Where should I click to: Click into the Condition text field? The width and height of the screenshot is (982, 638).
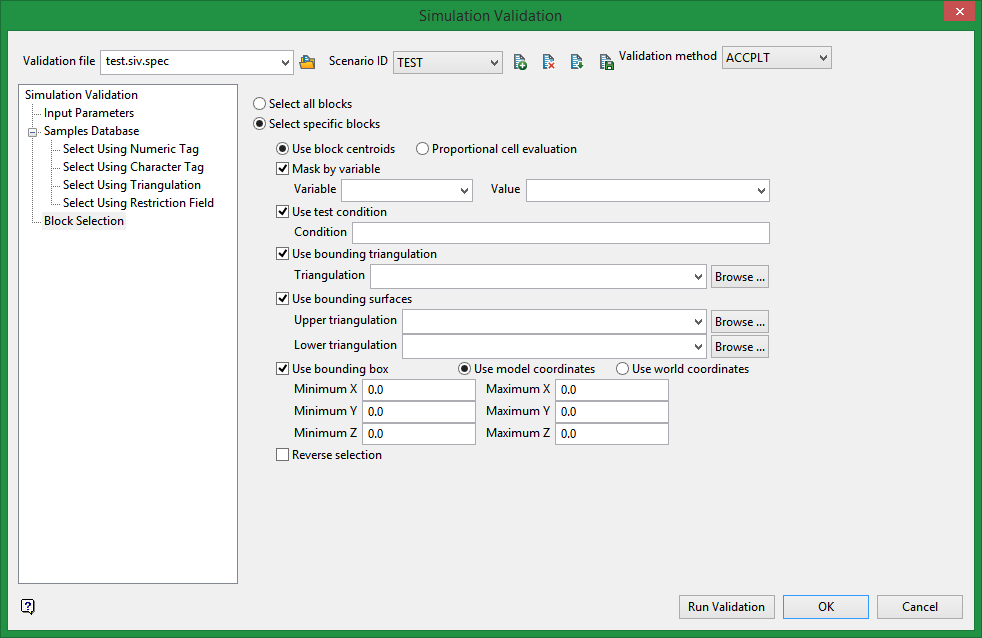(x=560, y=233)
